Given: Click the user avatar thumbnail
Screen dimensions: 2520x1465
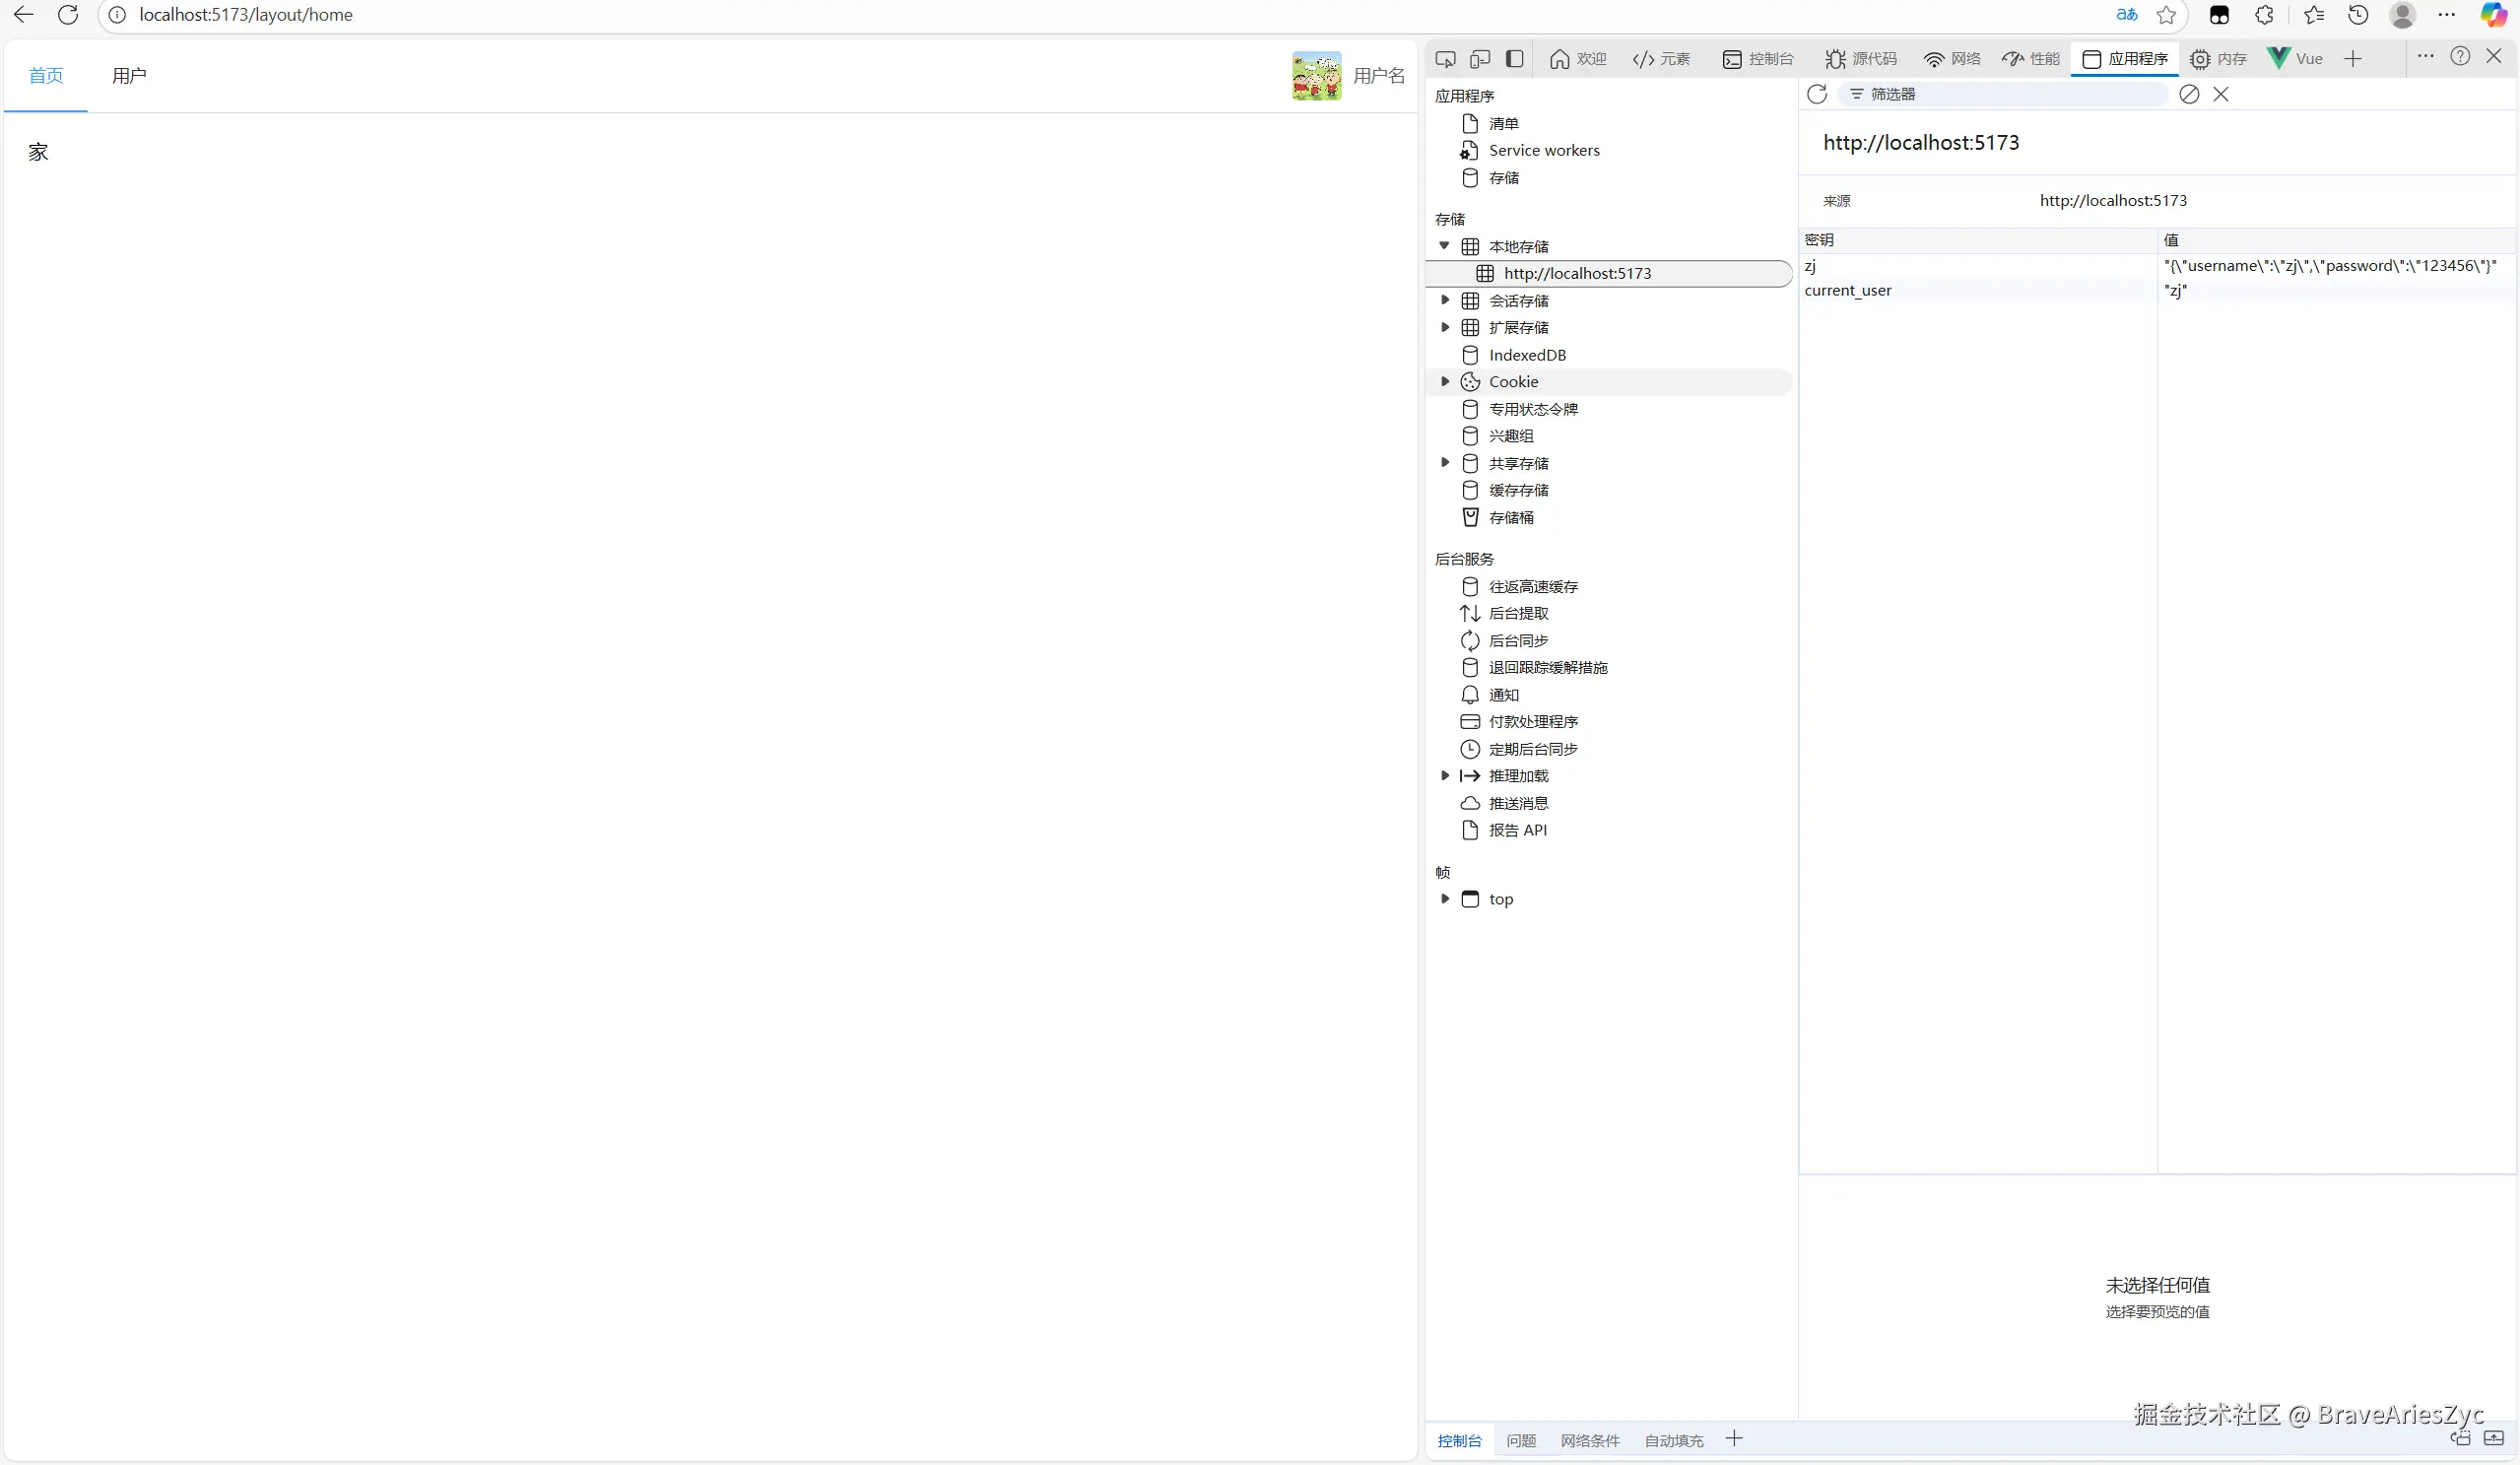Looking at the screenshot, I should (x=1316, y=76).
